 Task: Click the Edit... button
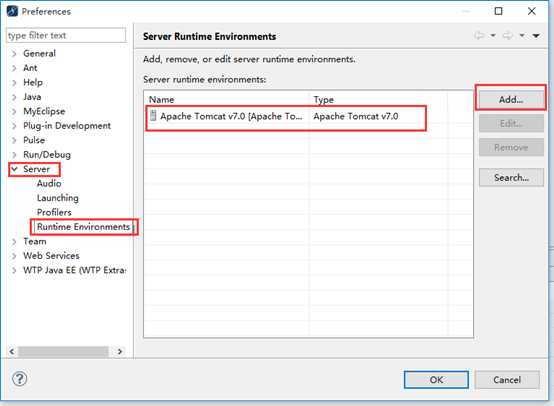pyautogui.click(x=511, y=123)
